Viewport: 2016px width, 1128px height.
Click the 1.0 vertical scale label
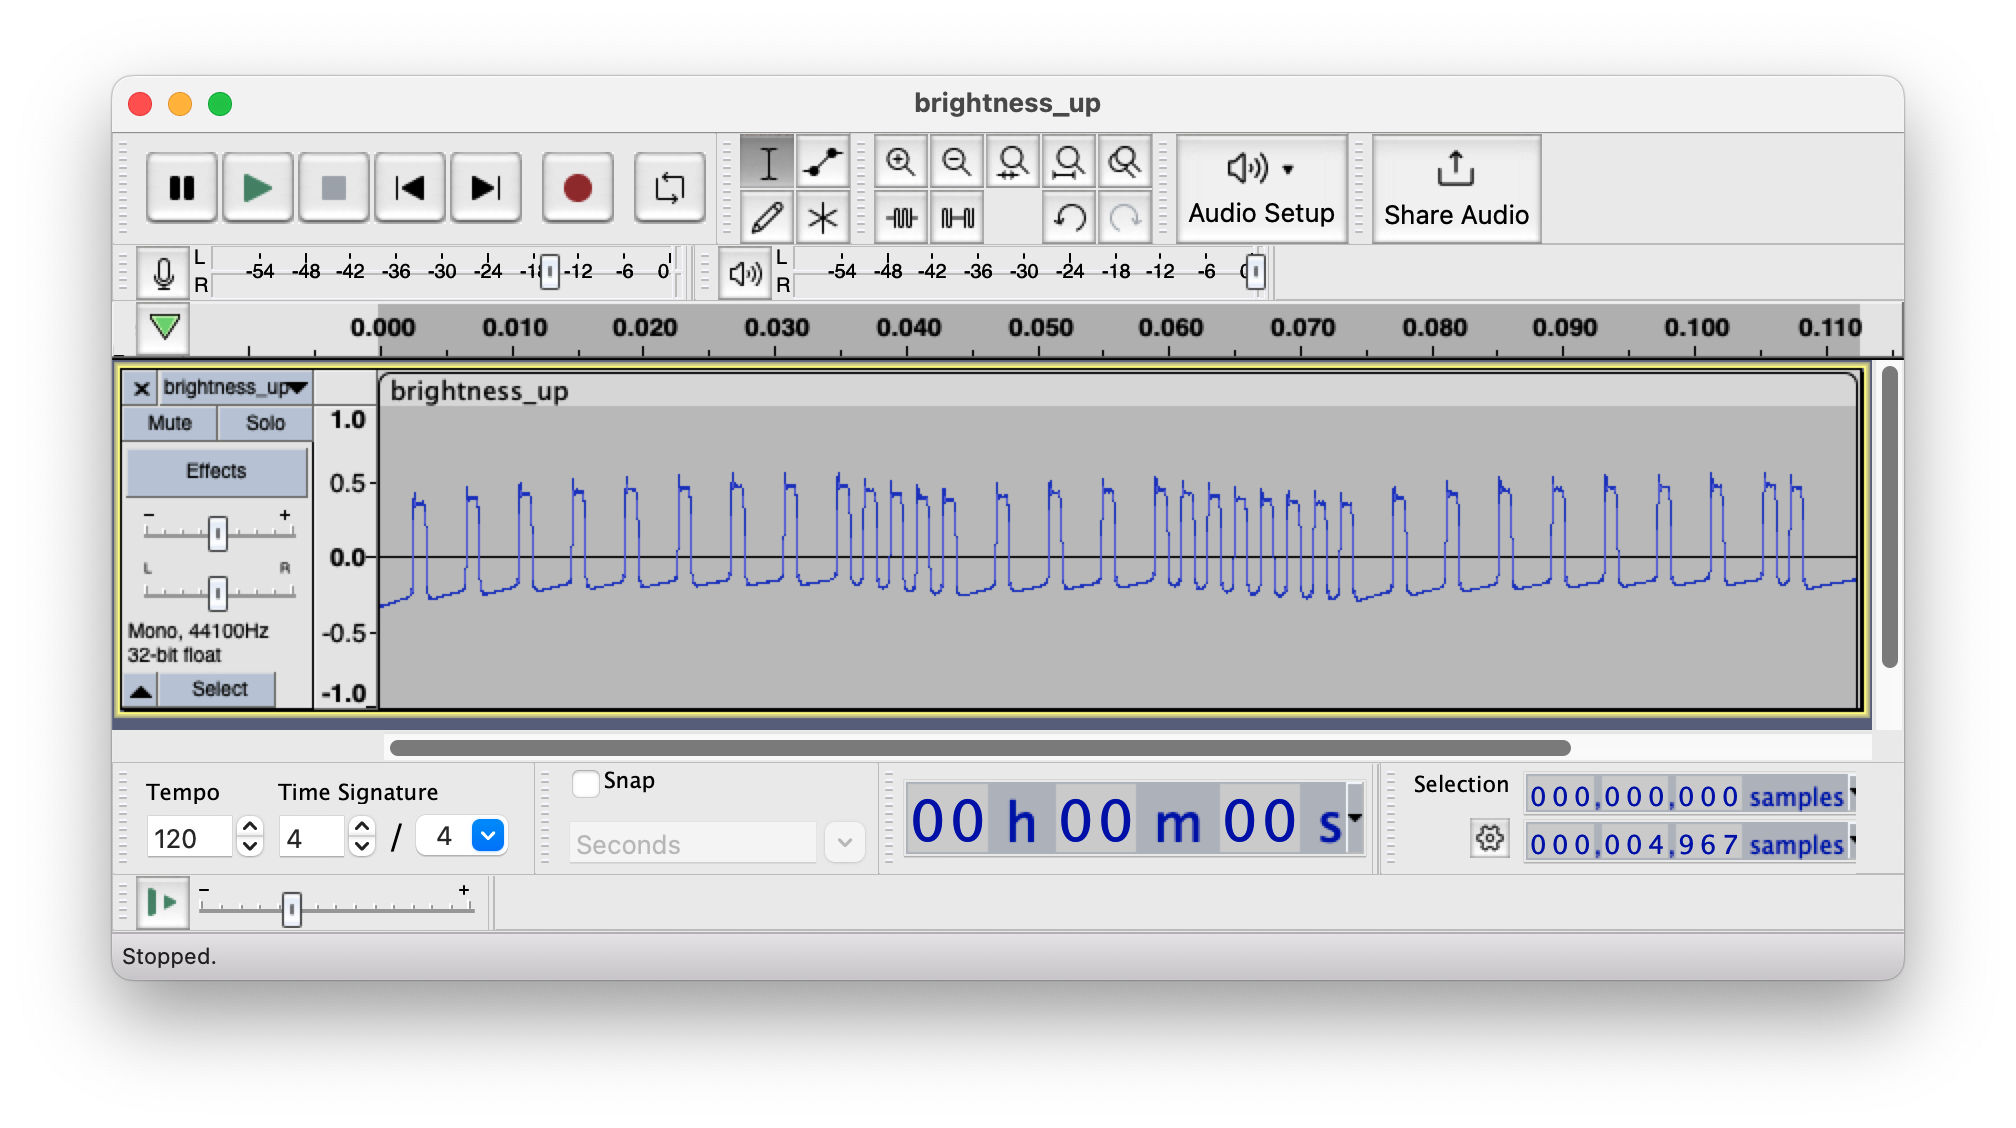coord(347,420)
